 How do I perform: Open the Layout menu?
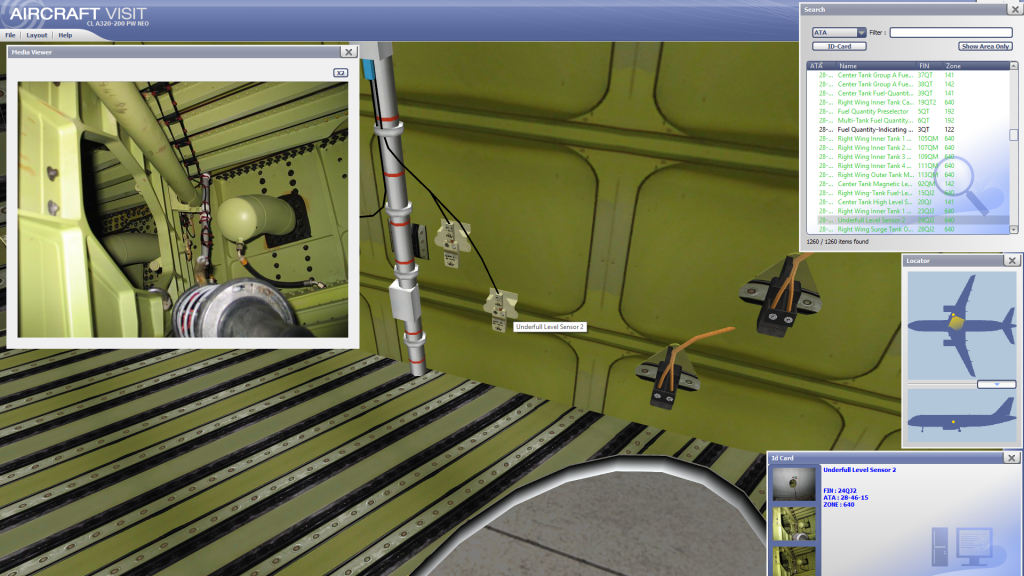tap(37, 35)
